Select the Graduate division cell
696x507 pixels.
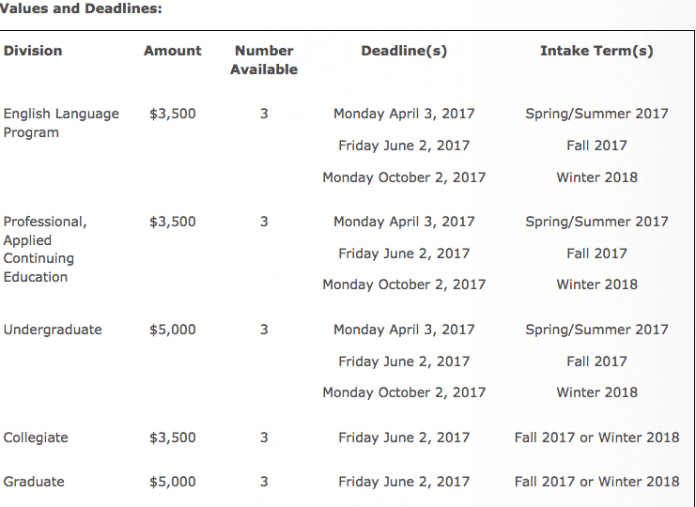point(34,481)
